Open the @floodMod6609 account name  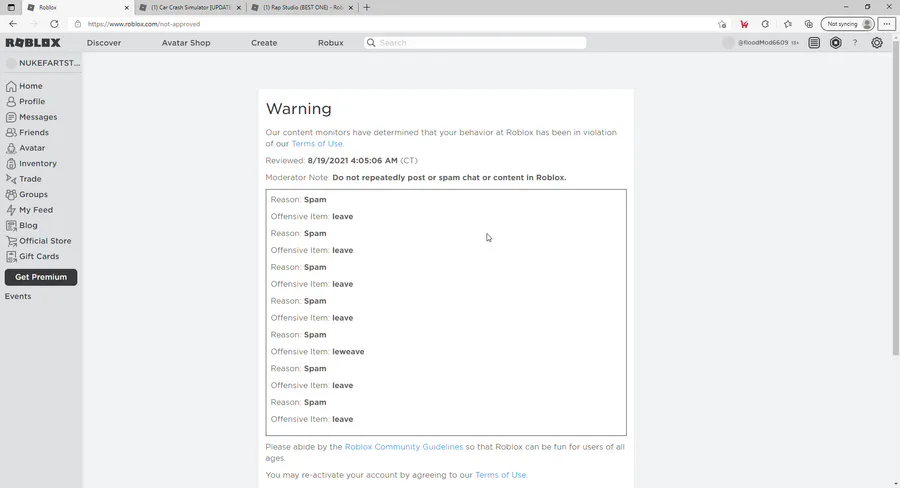tap(763, 42)
